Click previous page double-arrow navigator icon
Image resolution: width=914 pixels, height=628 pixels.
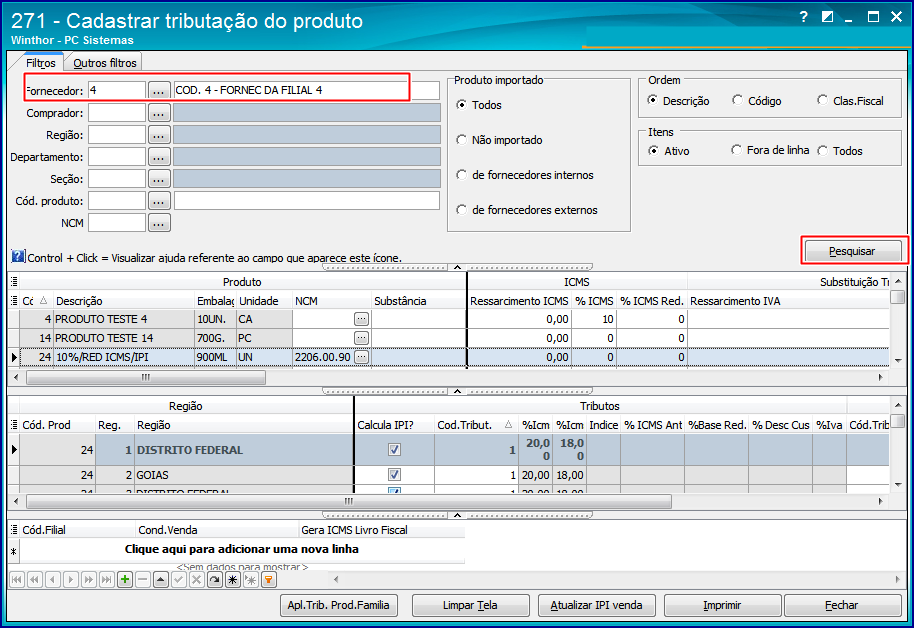coord(35,580)
